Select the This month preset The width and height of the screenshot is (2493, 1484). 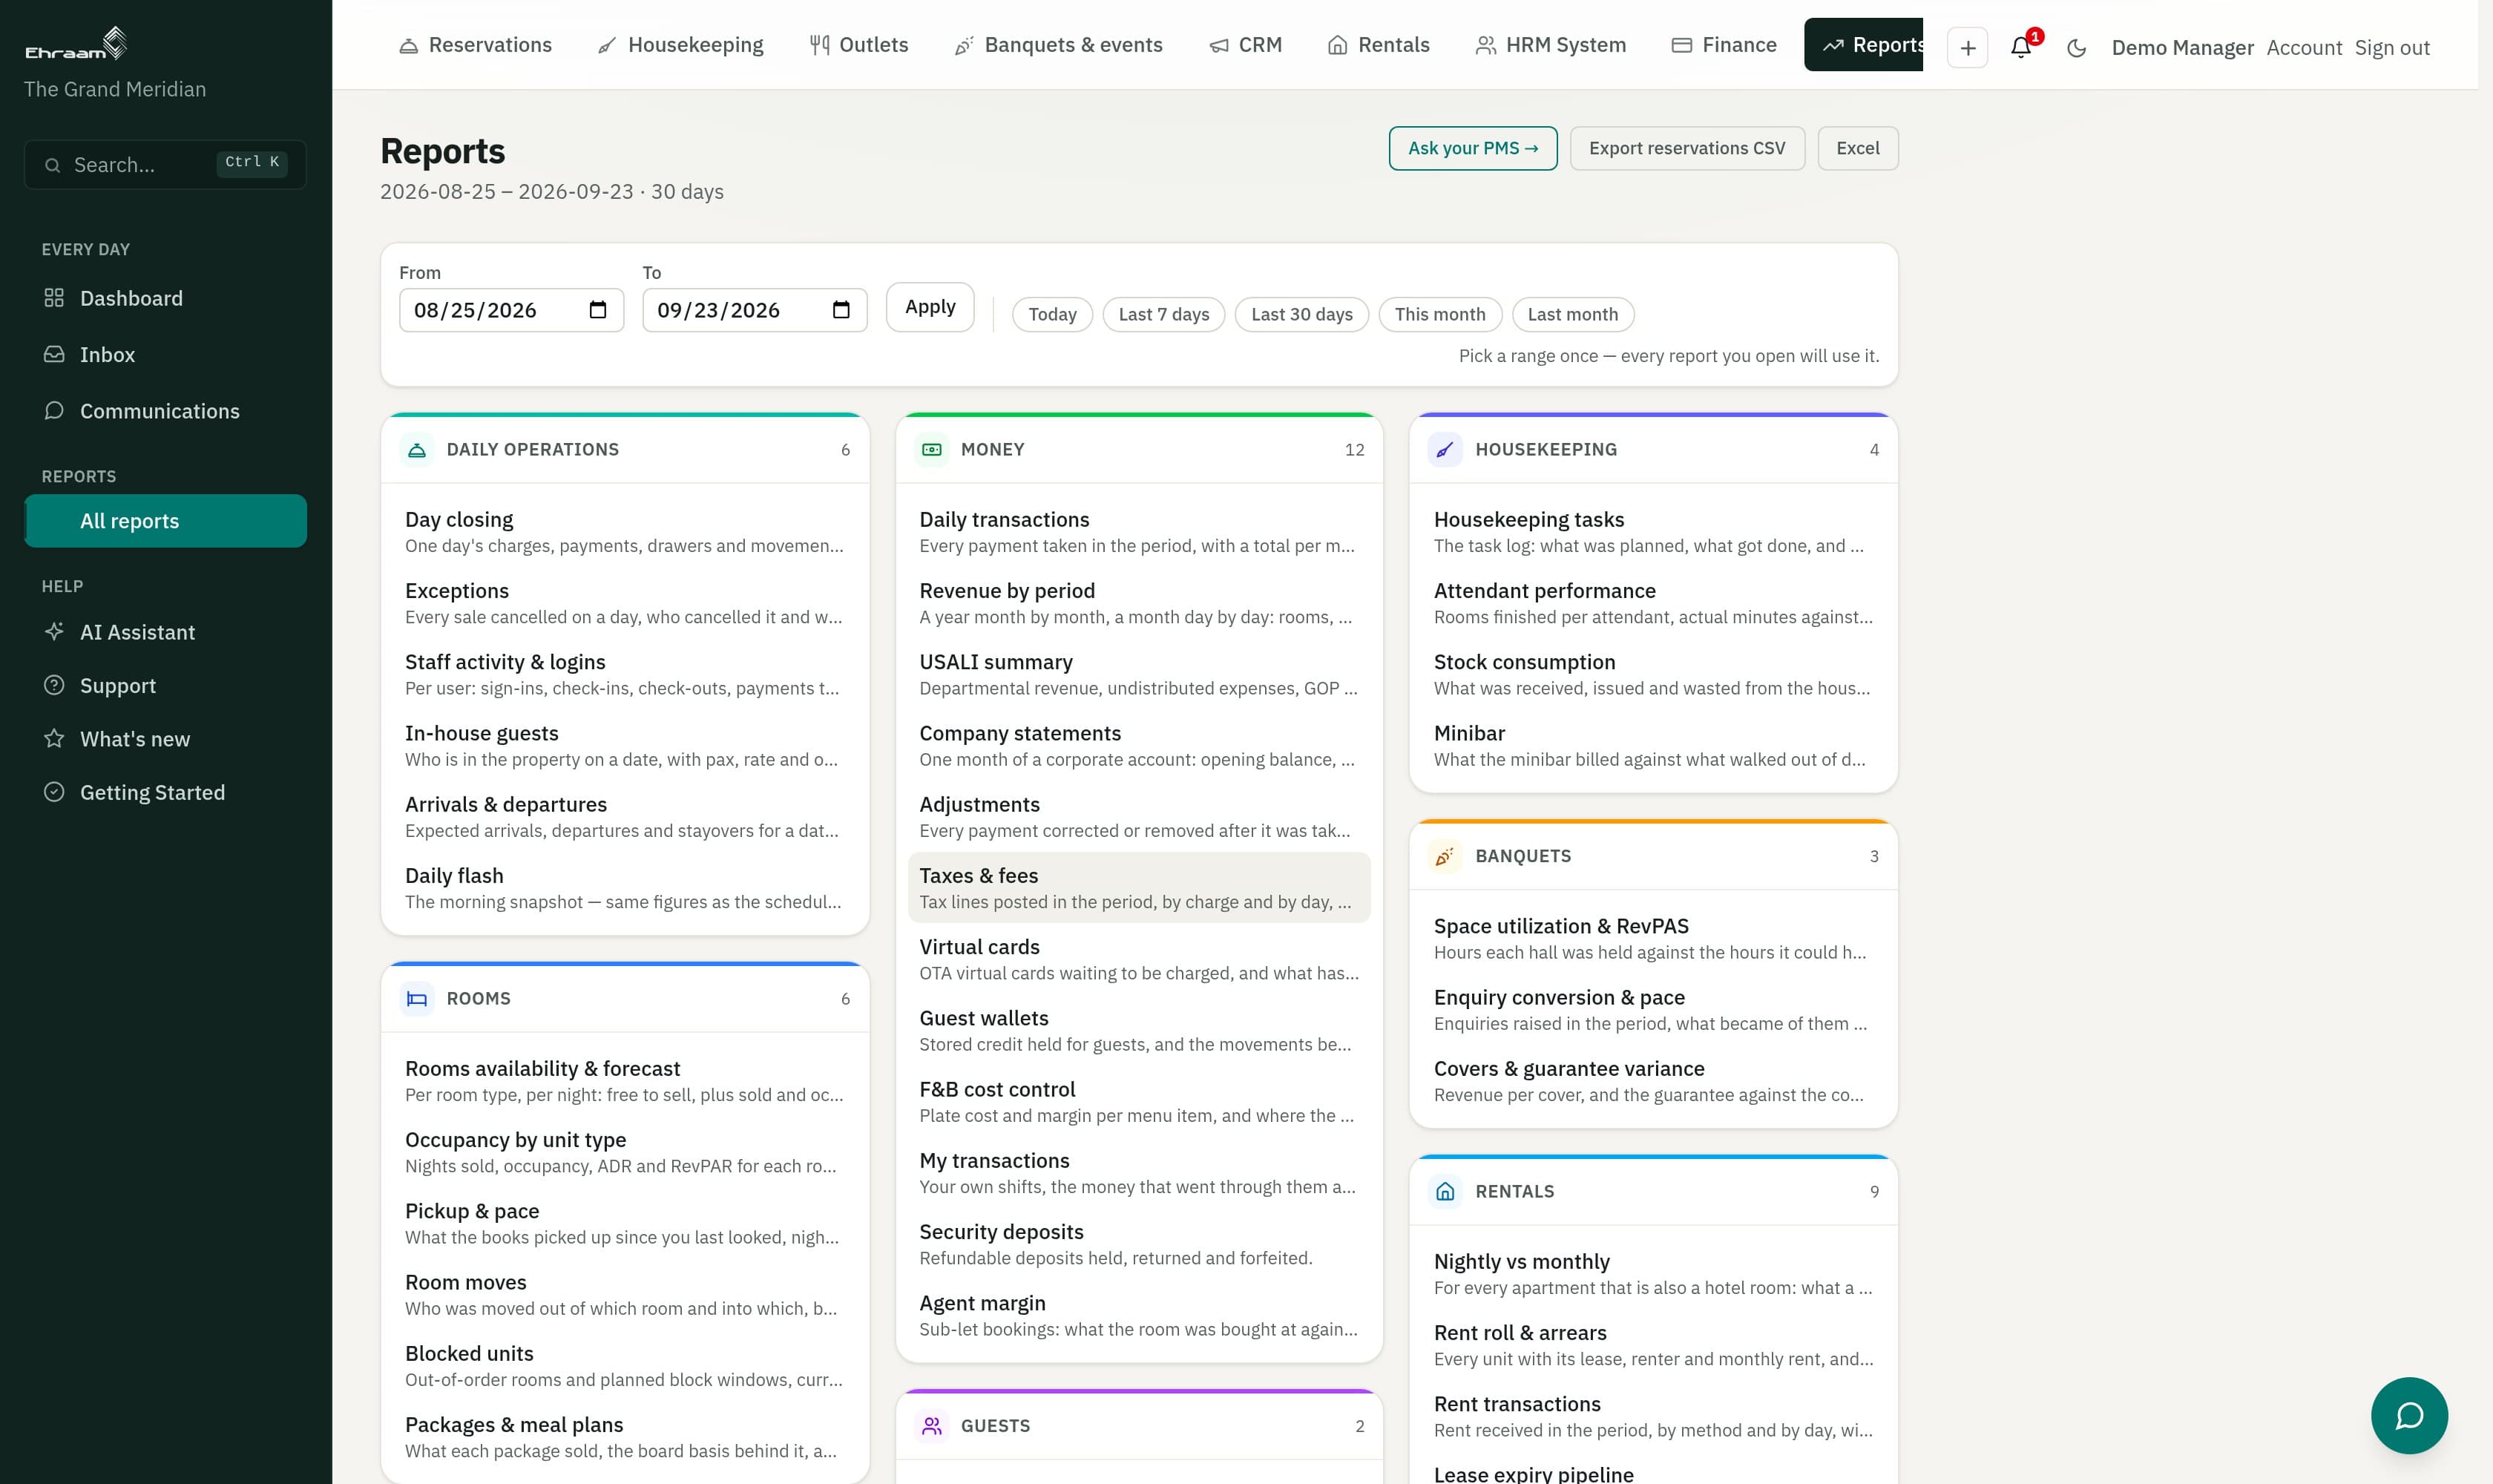(x=1439, y=314)
